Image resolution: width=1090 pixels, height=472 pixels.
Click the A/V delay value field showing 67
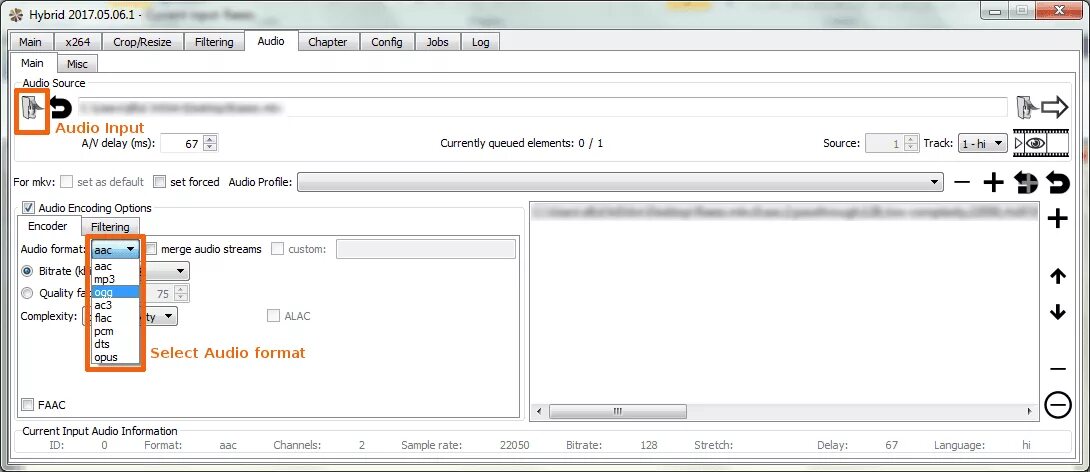click(x=181, y=144)
